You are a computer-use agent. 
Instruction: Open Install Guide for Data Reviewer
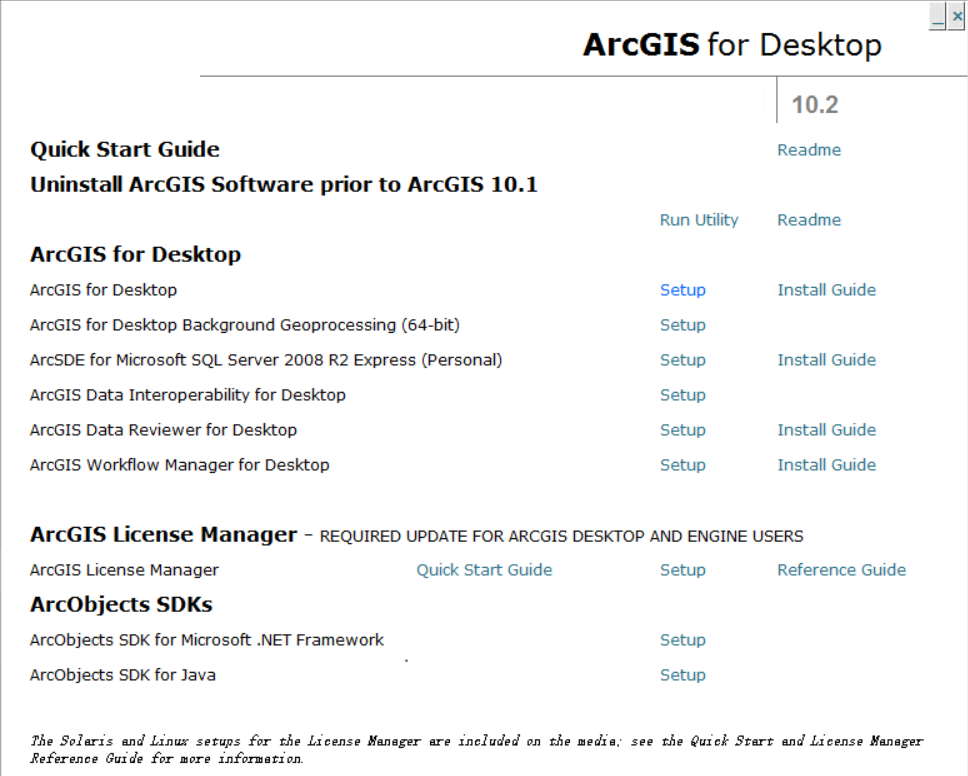[x=827, y=430]
